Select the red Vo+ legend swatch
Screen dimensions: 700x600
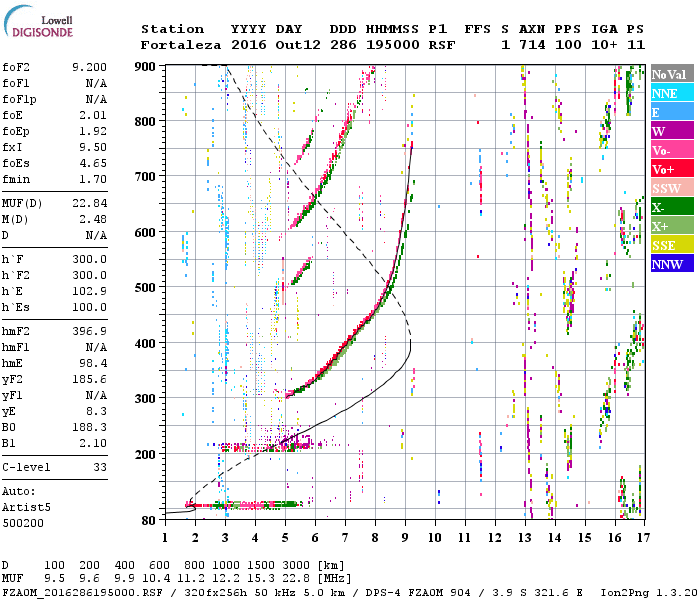(672, 169)
